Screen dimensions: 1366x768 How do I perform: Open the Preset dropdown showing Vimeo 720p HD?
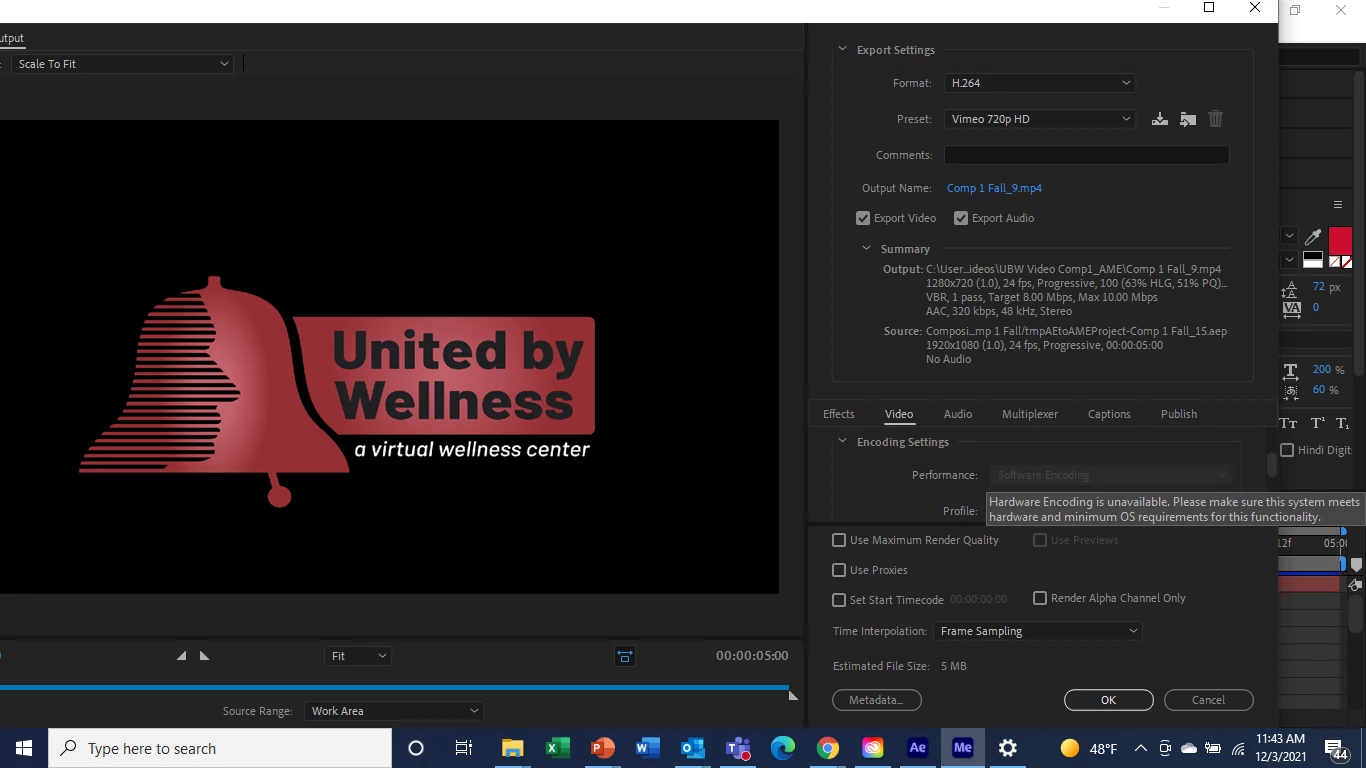1039,119
